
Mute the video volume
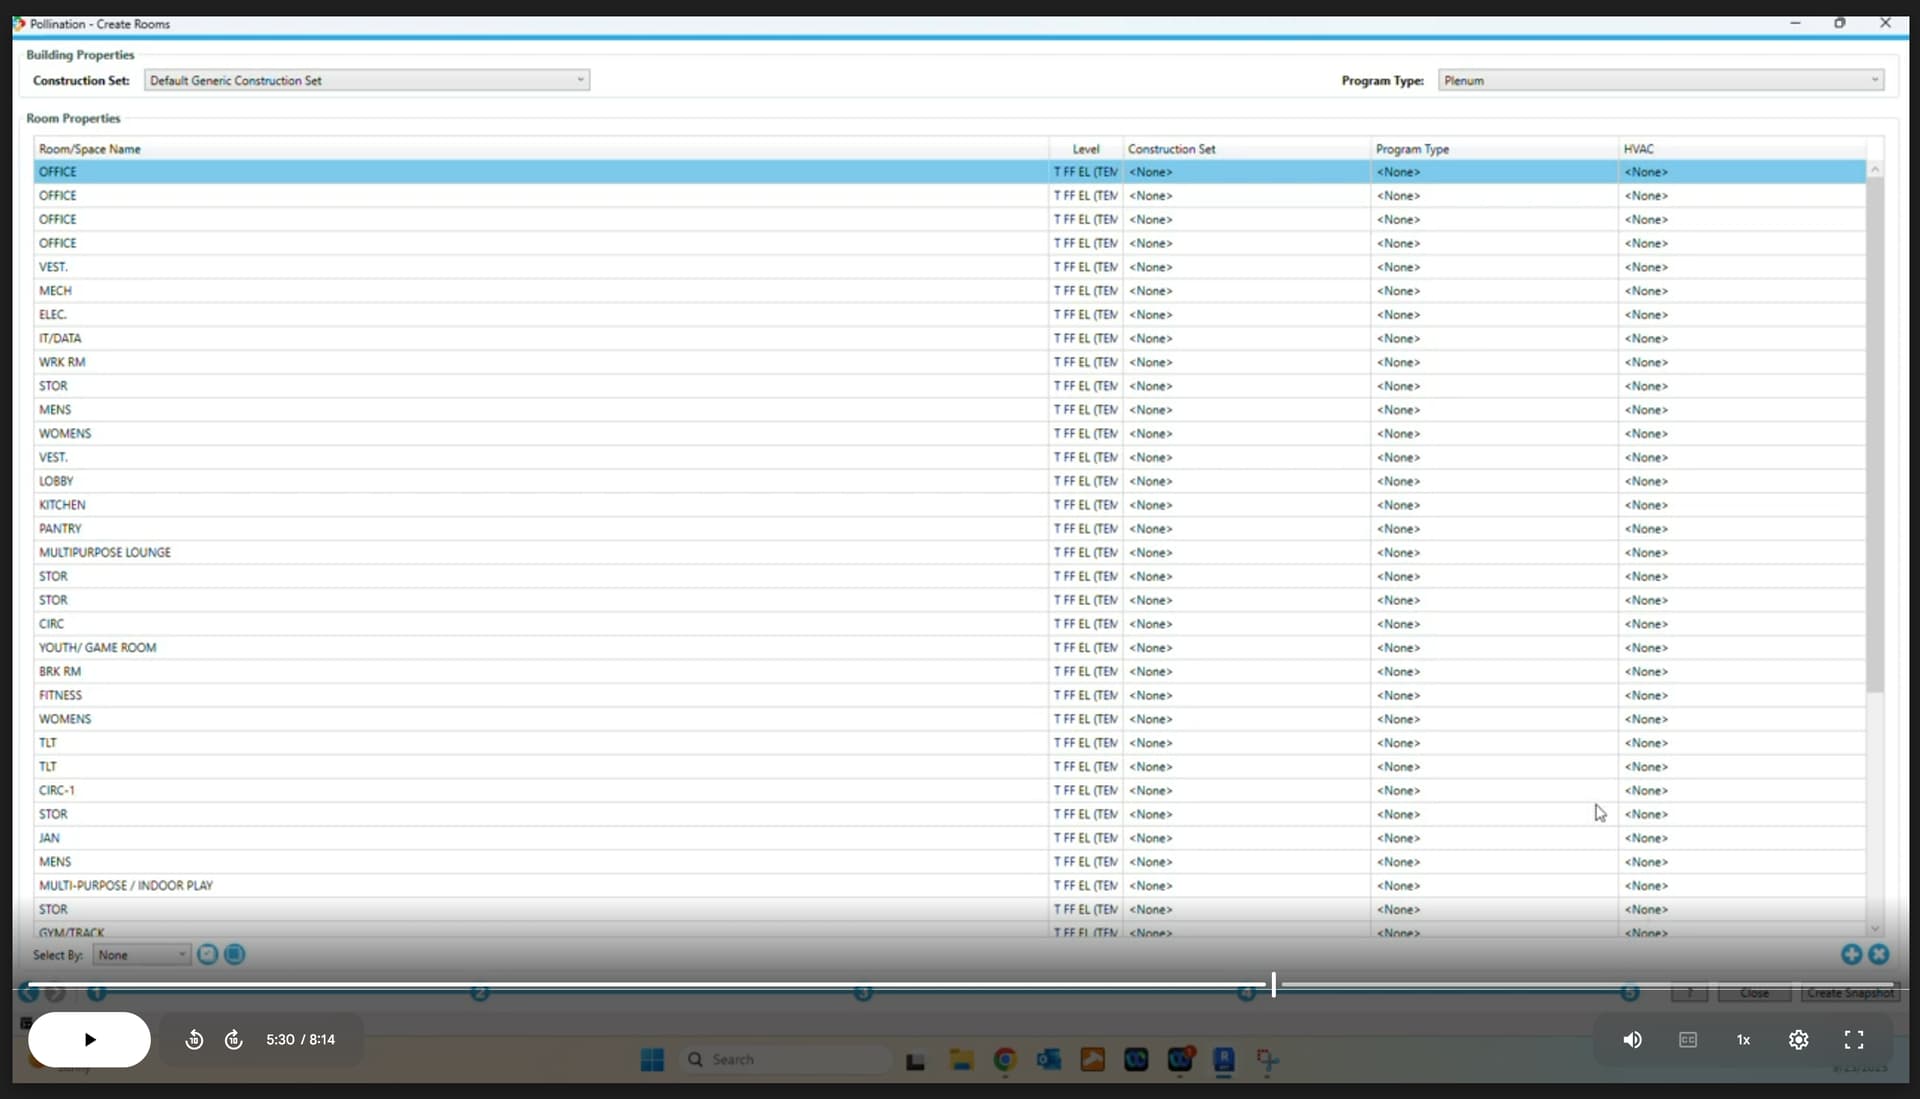point(1632,1040)
